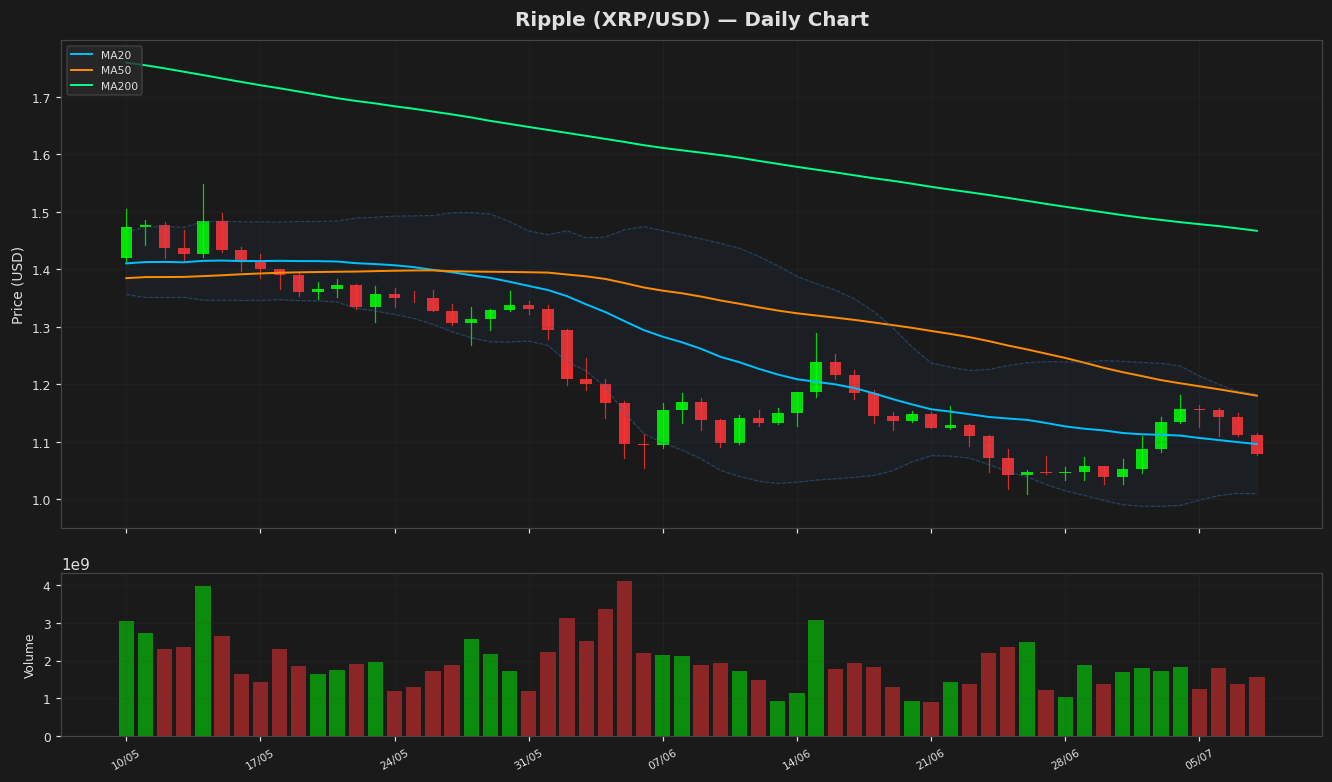
Task: Click the volume axis tick 3
Action: coord(48,624)
